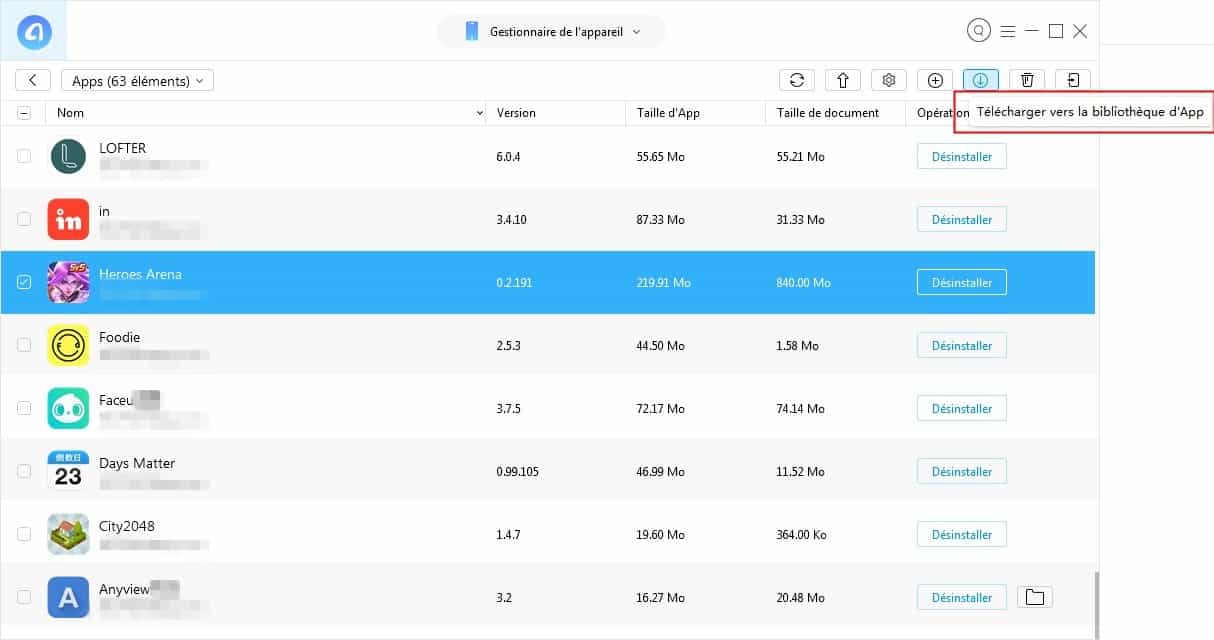This screenshot has height=640, width=1214.
Task: Uncheck the Heroes Arena checkbox
Action: 24,283
